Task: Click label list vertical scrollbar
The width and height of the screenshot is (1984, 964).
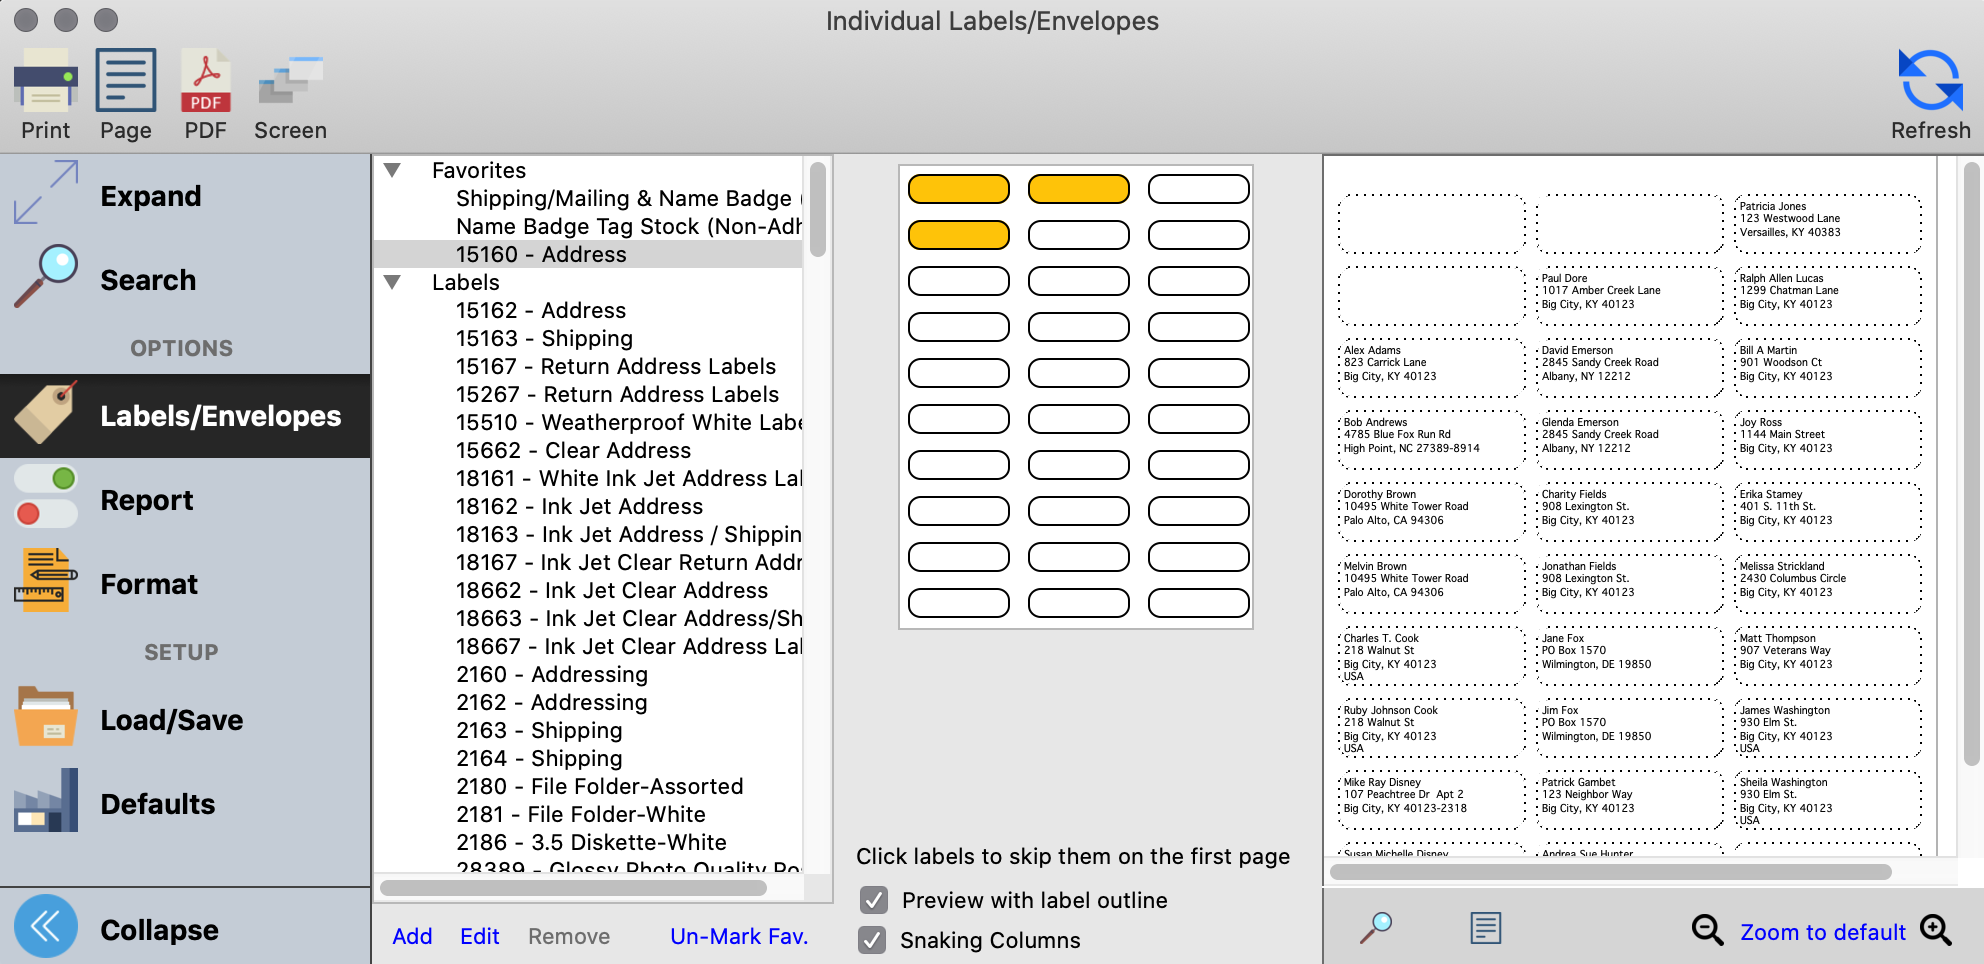Action: tap(818, 210)
